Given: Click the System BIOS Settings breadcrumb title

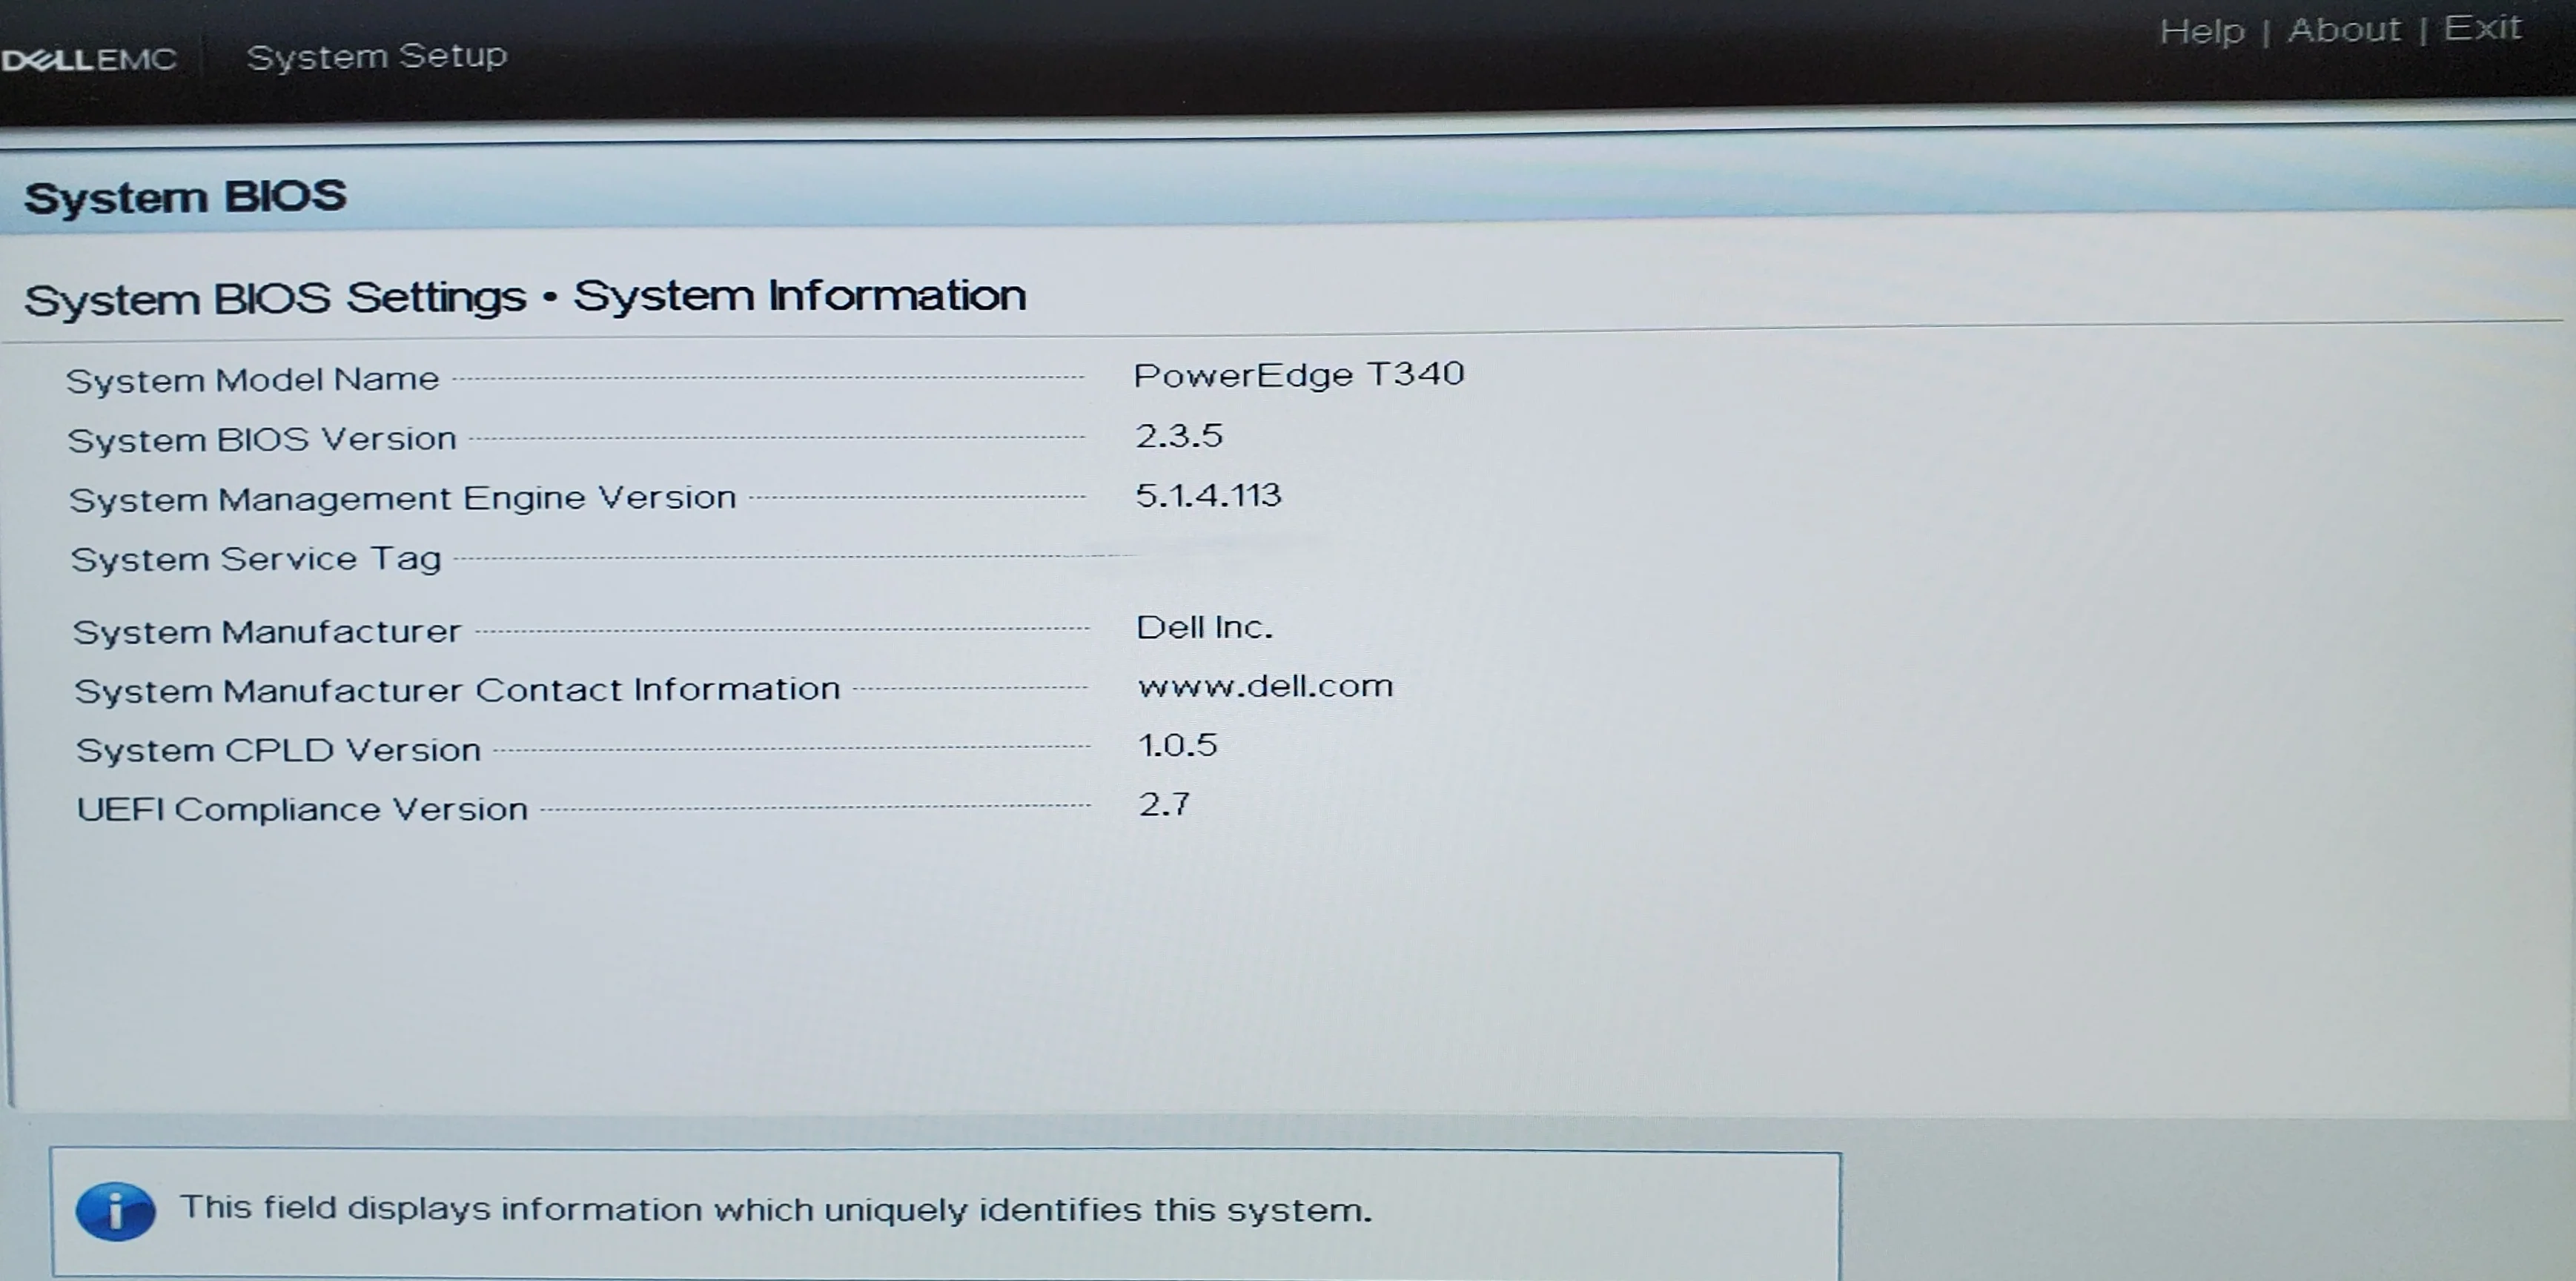Looking at the screenshot, I should (x=525, y=298).
